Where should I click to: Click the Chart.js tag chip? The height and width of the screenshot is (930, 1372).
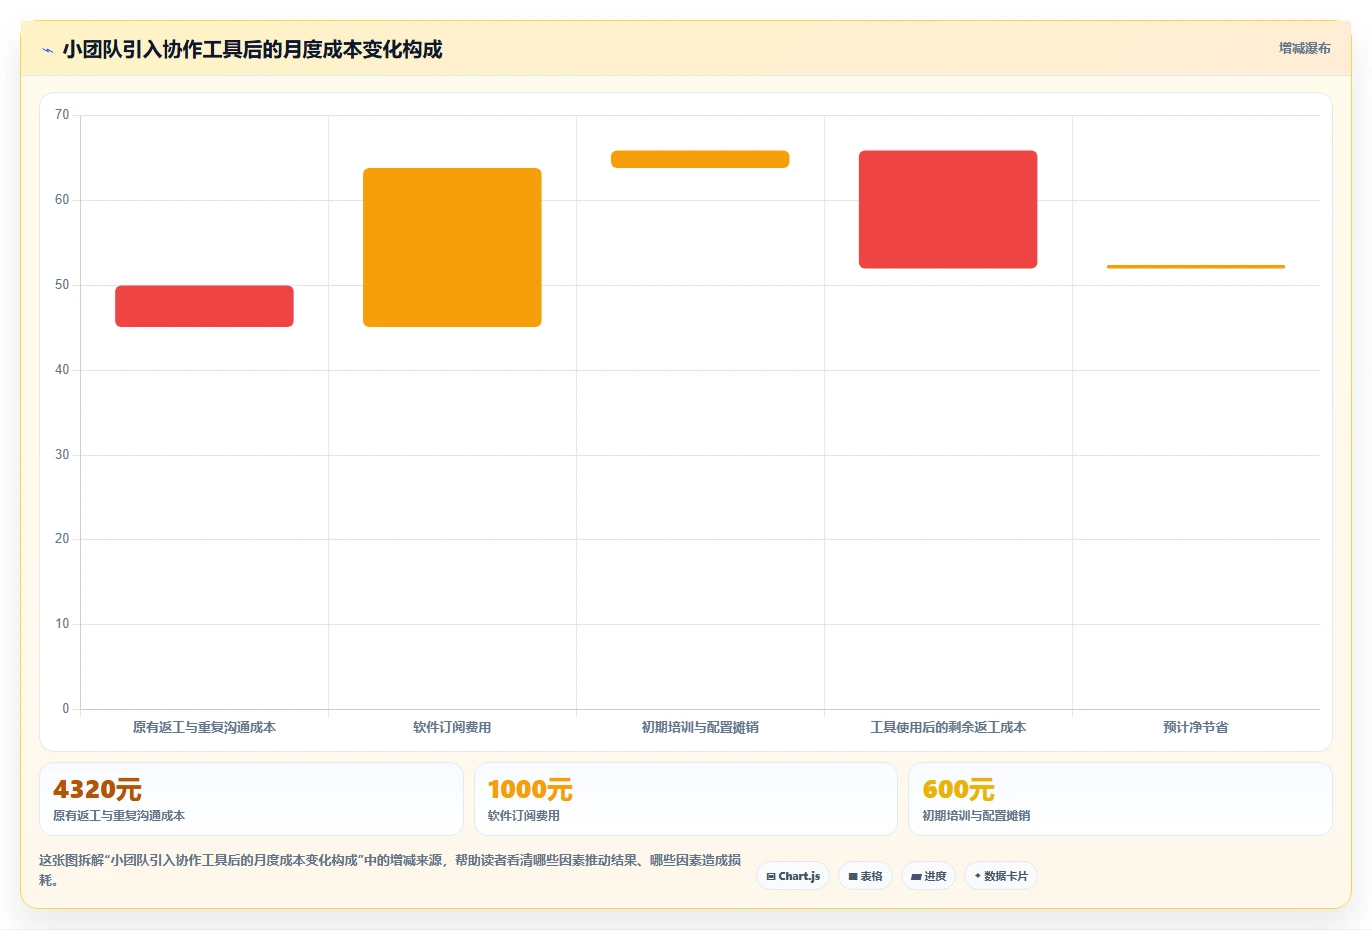pyautogui.click(x=793, y=876)
